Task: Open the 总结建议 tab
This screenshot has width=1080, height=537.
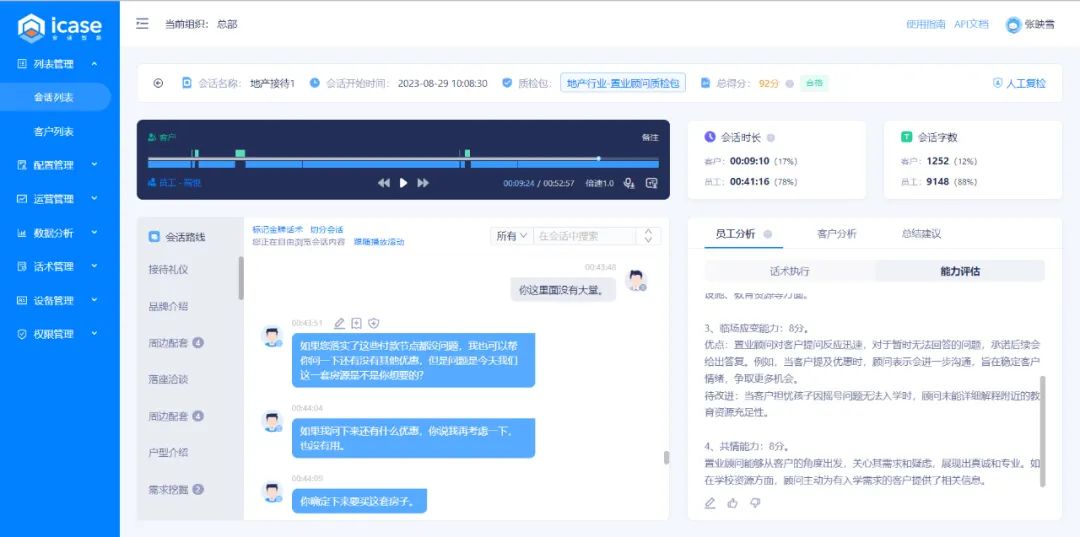Action: pos(921,234)
